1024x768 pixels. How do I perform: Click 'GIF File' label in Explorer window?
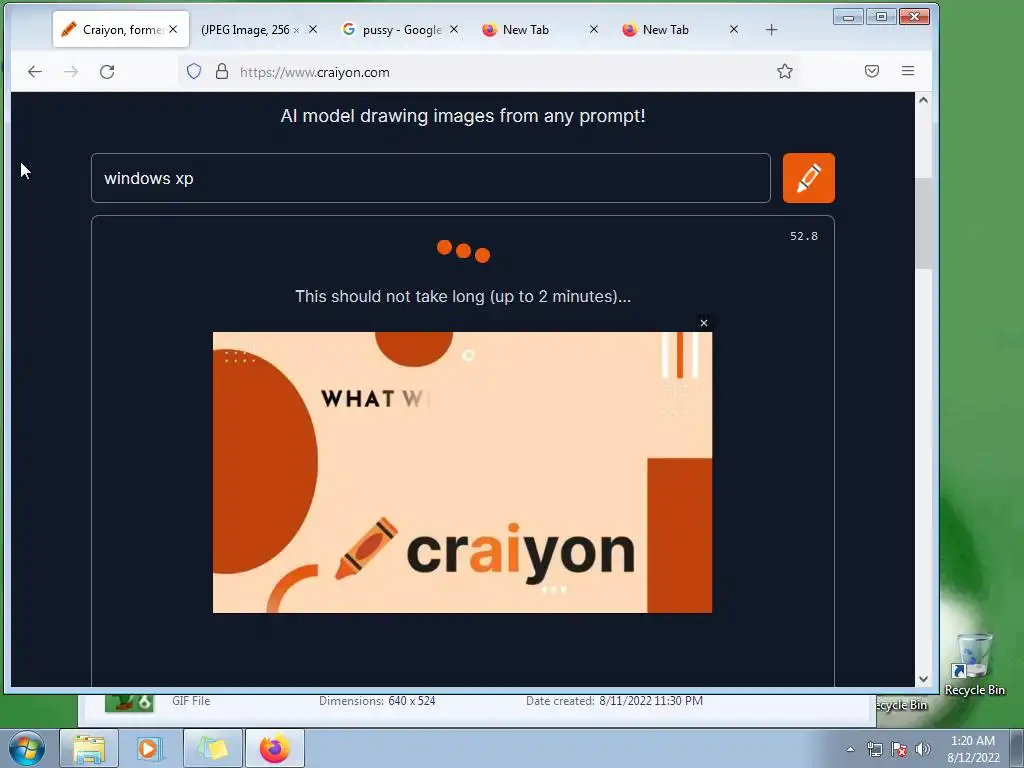click(191, 701)
